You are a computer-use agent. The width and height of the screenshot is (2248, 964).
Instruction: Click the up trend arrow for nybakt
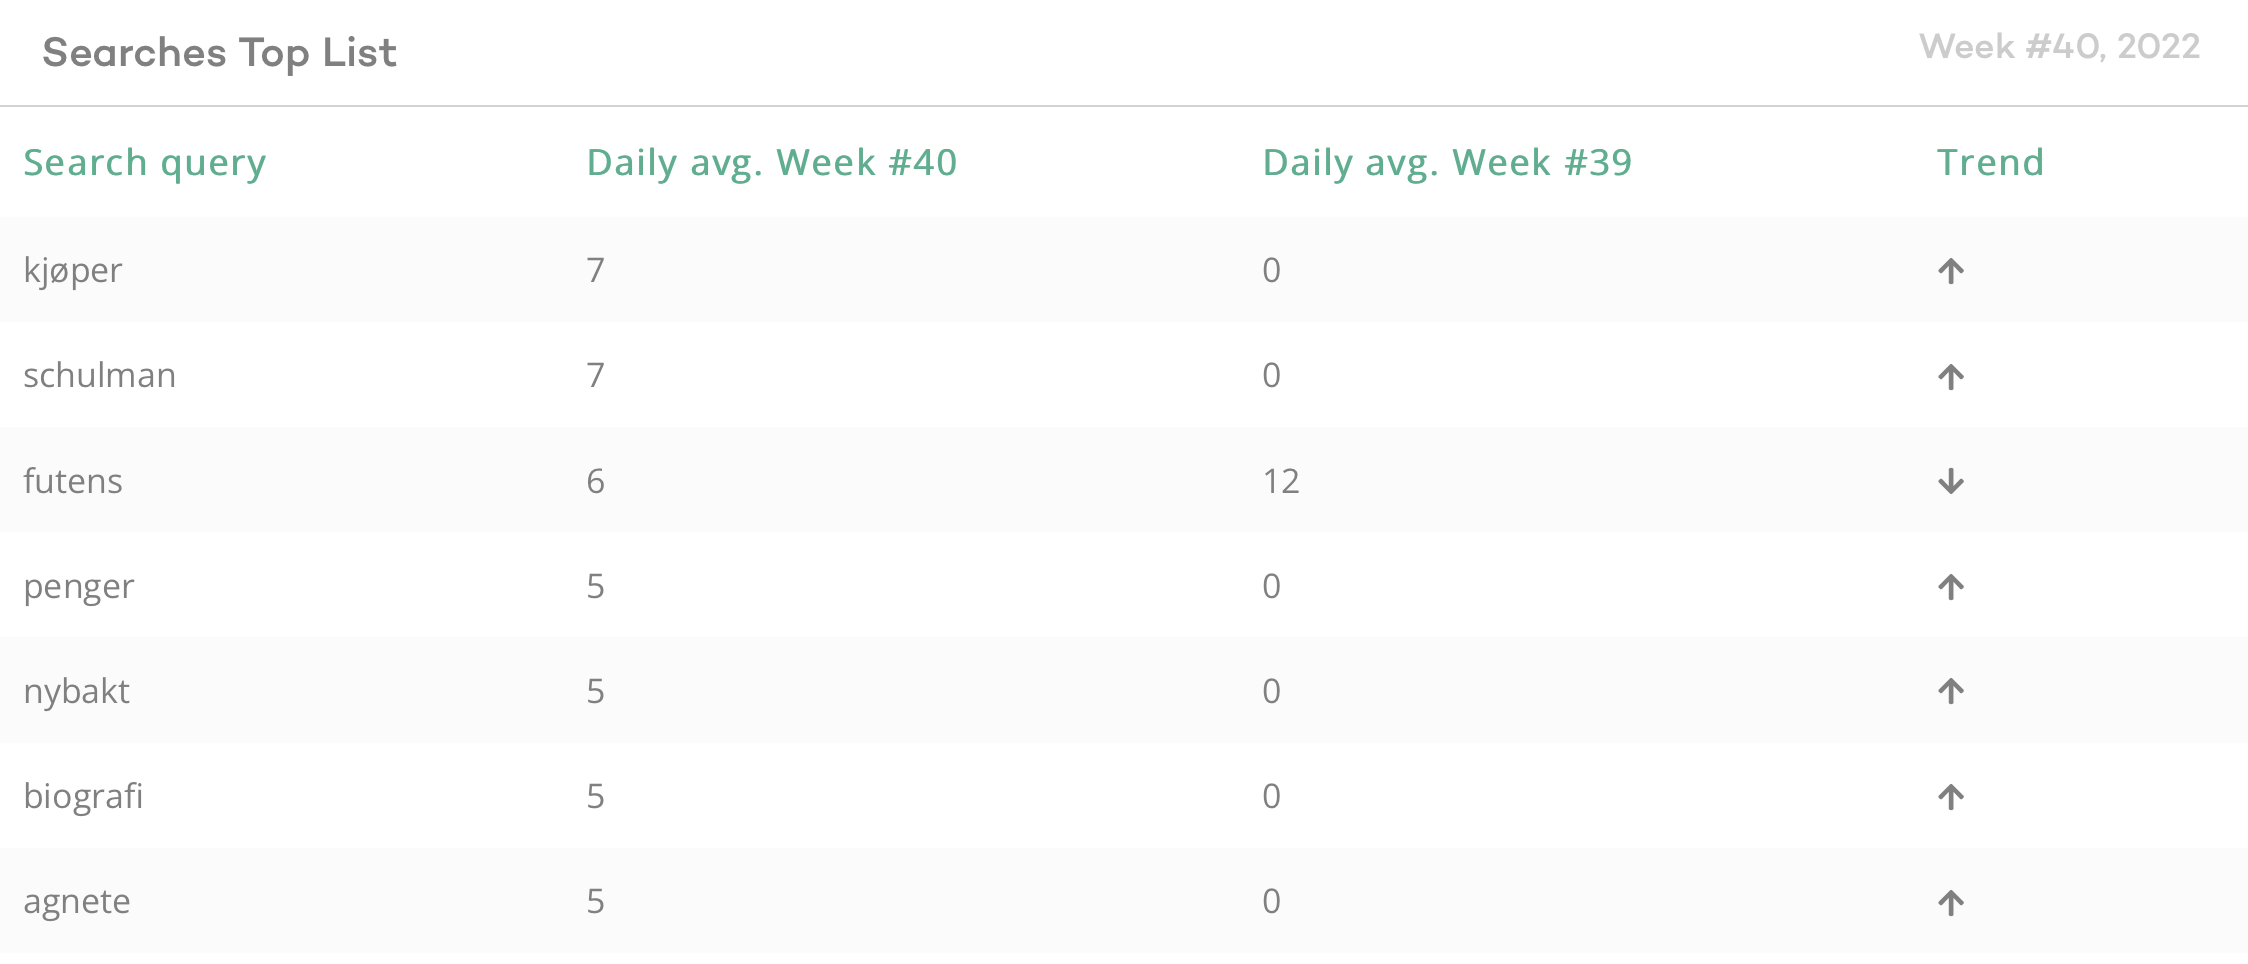point(1950,691)
